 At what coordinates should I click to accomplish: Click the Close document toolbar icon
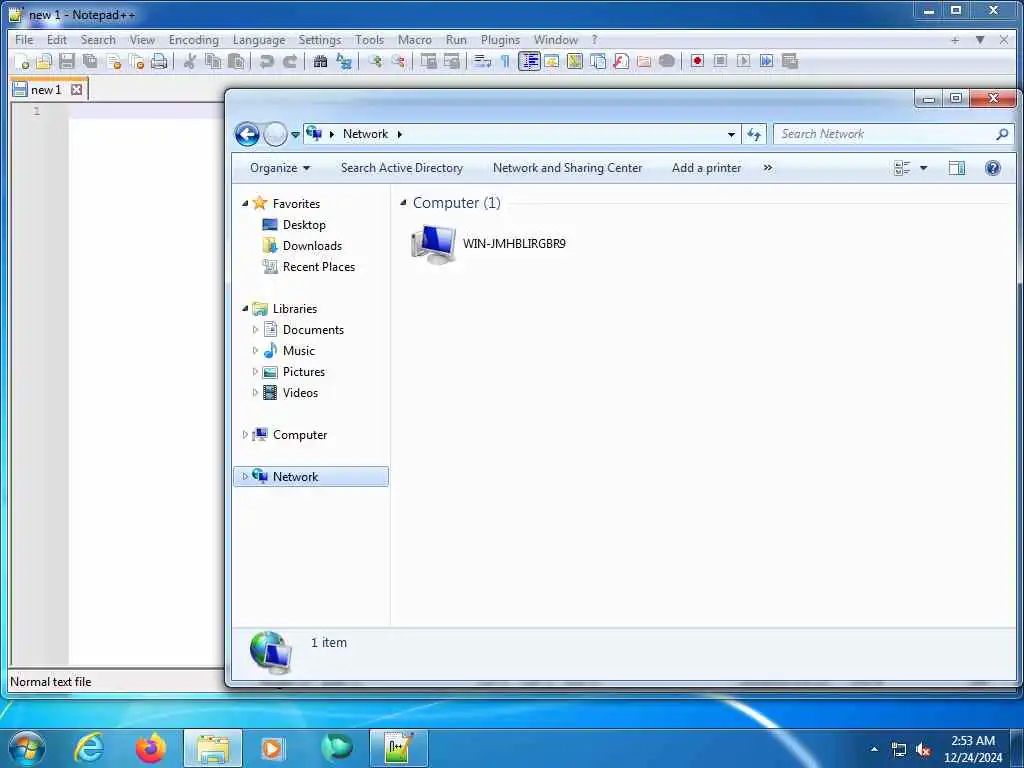point(114,61)
